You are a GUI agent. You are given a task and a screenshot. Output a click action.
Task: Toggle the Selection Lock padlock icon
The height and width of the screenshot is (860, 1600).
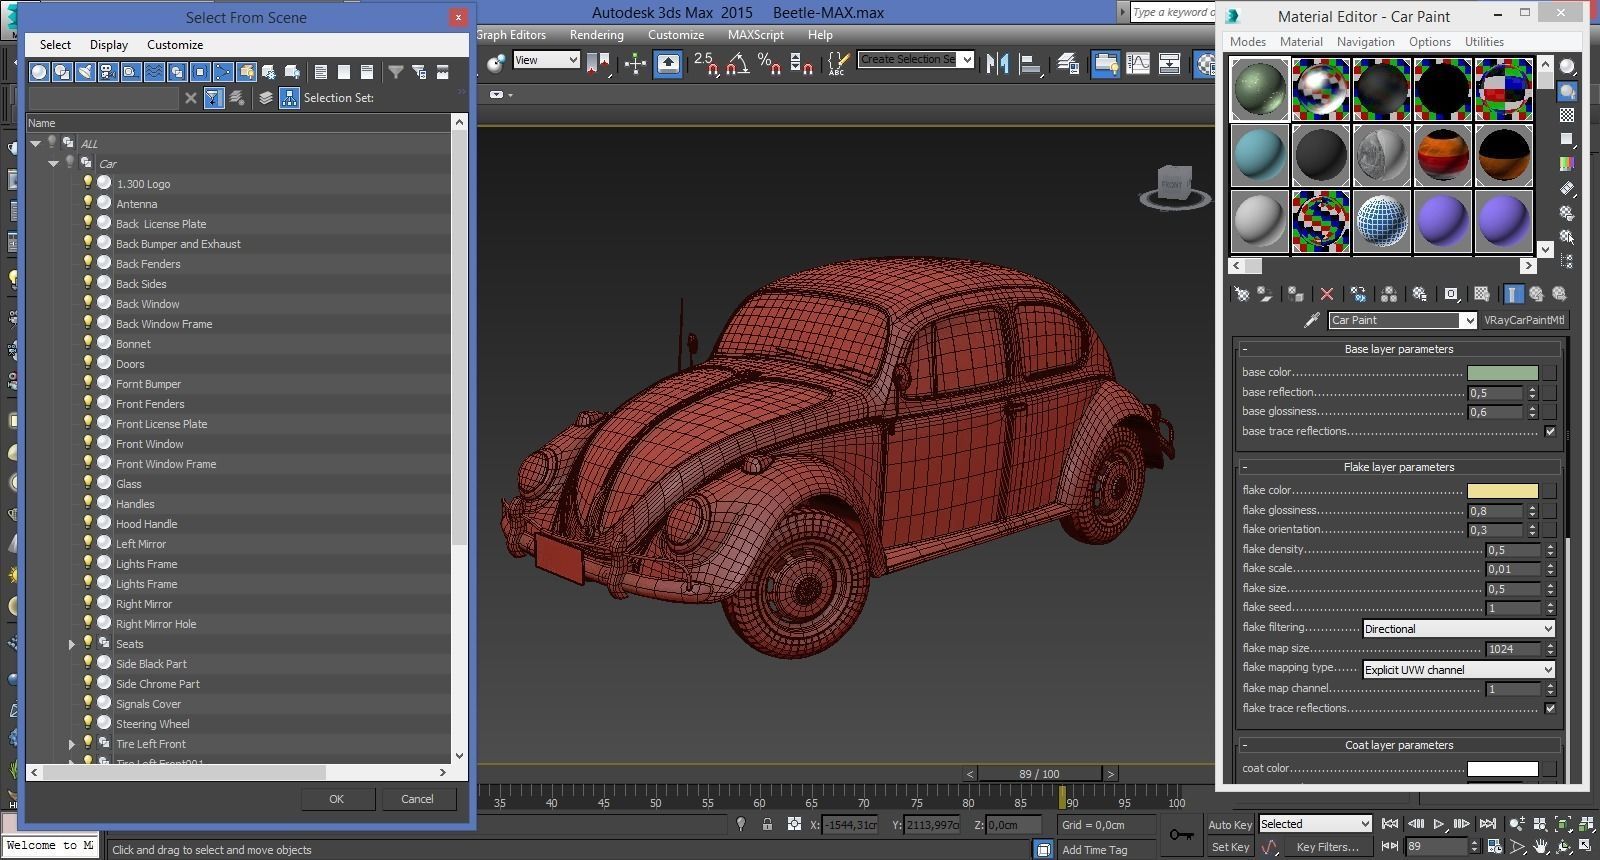click(x=767, y=824)
